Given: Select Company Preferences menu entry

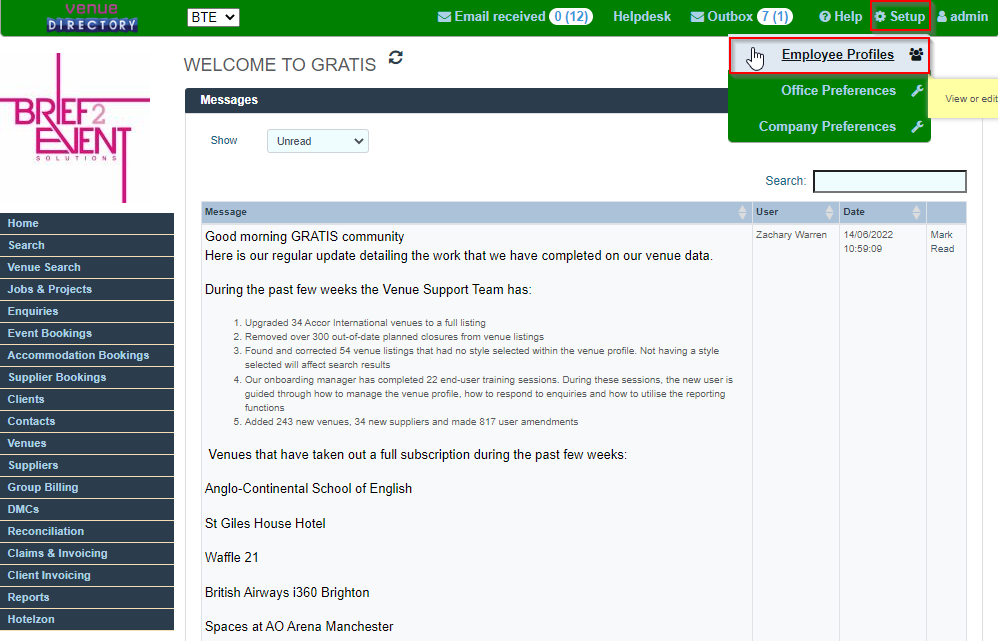Looking at the screenshot, I should point(827,127).
